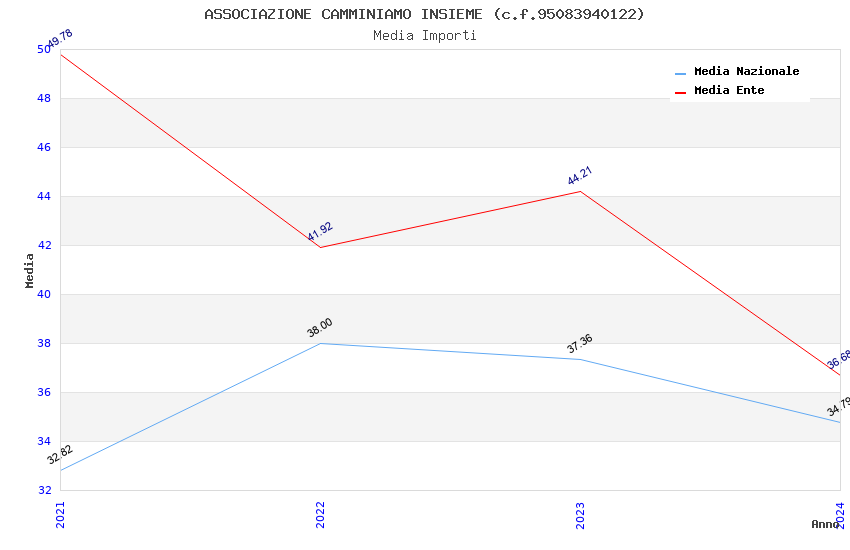
Task: Click the 32.82 data label
Action: (60, 455)
